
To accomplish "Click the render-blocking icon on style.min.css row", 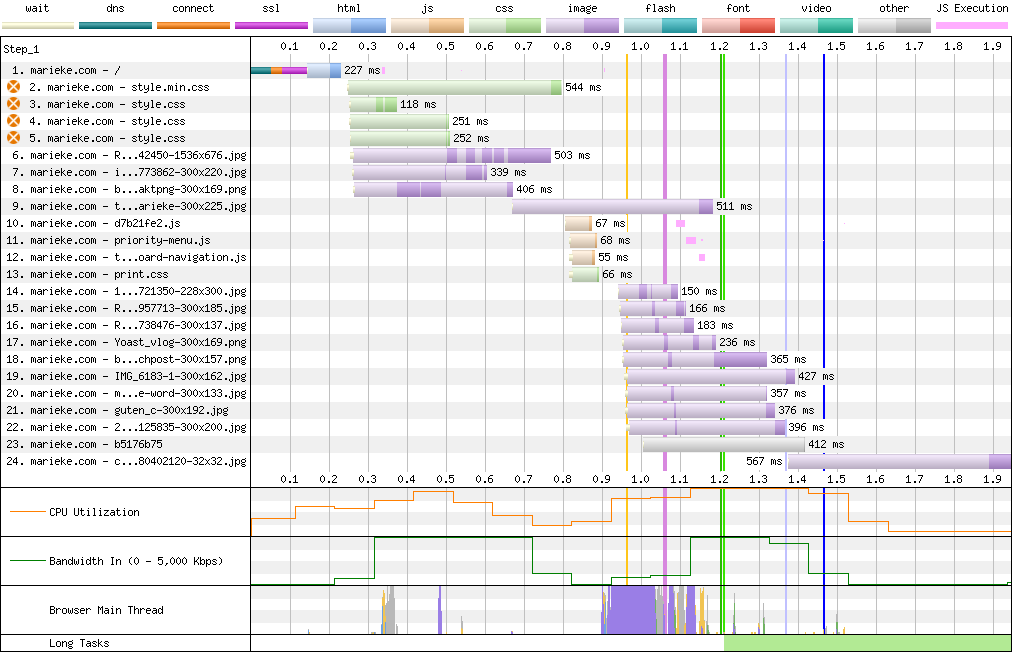I will (x=13, y=87).
